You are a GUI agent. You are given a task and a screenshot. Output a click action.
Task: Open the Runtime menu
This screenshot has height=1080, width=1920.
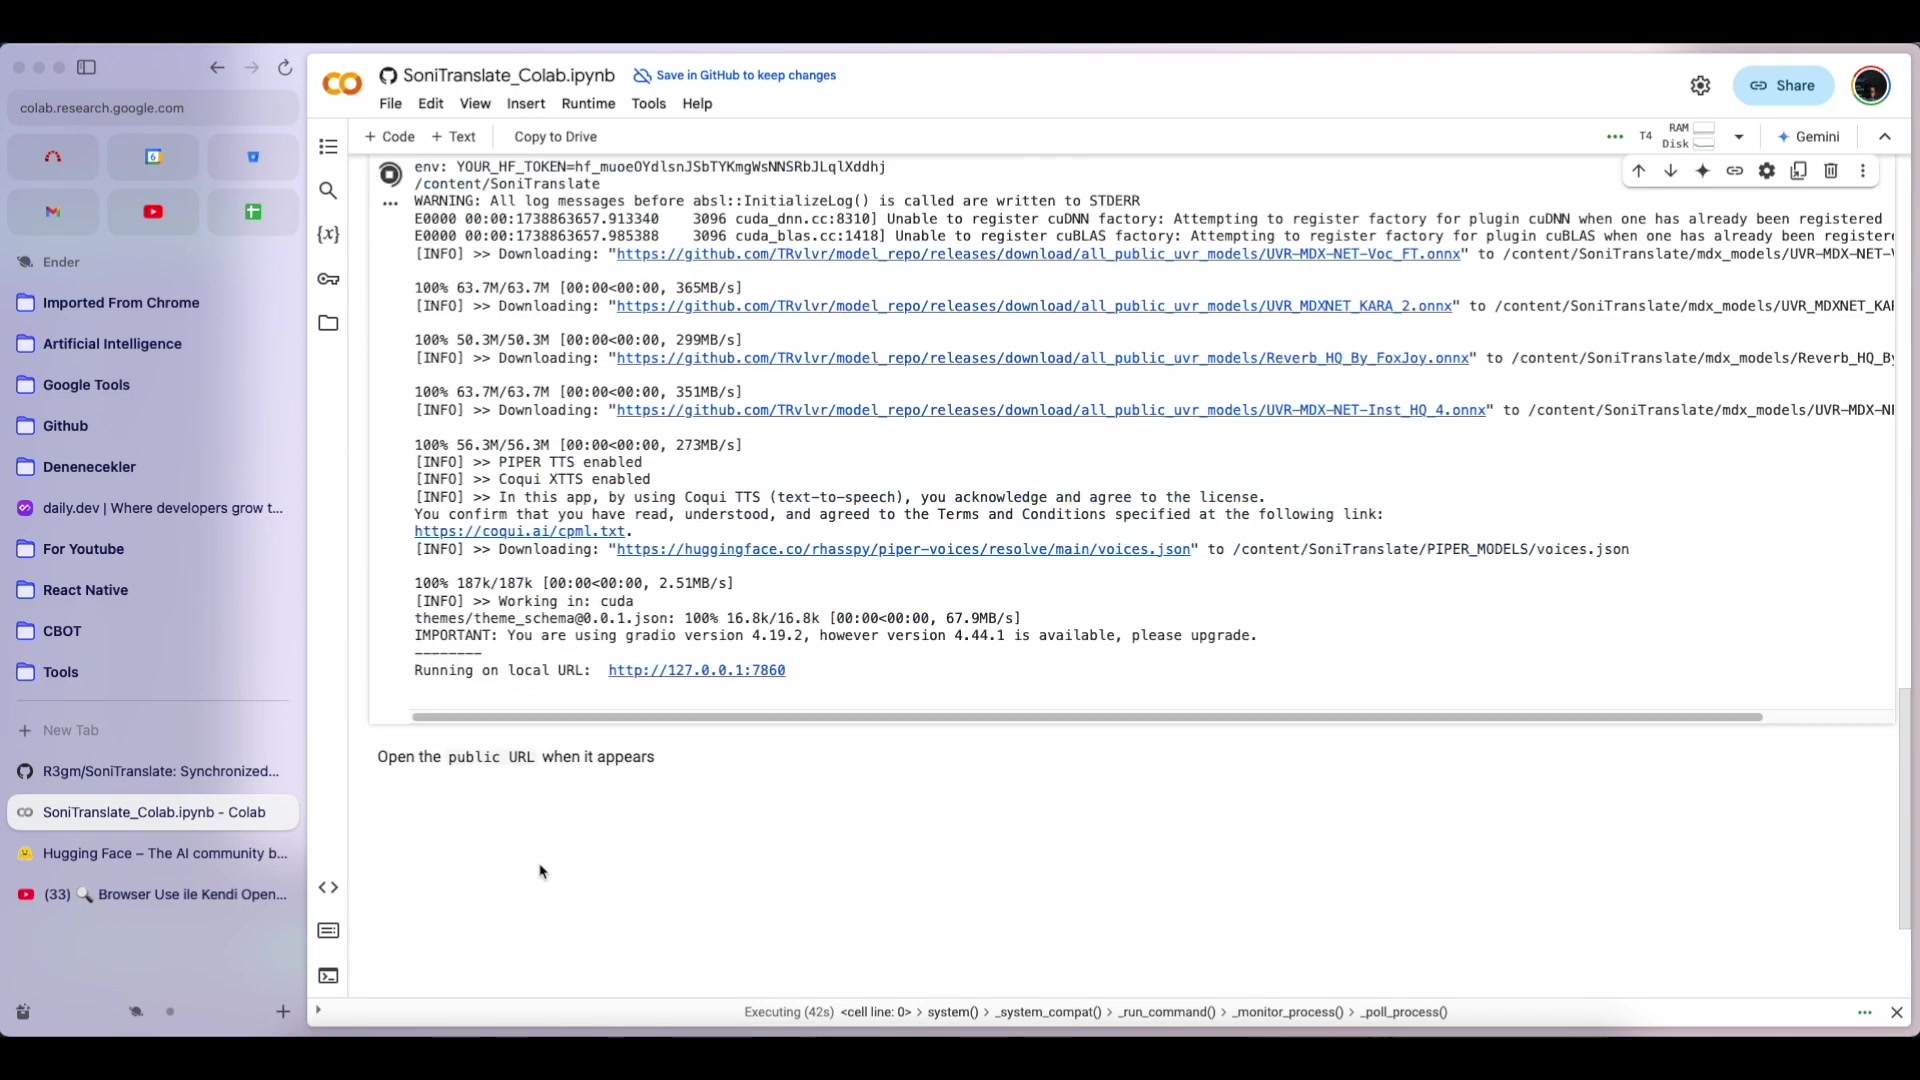[x=588, y=104]
